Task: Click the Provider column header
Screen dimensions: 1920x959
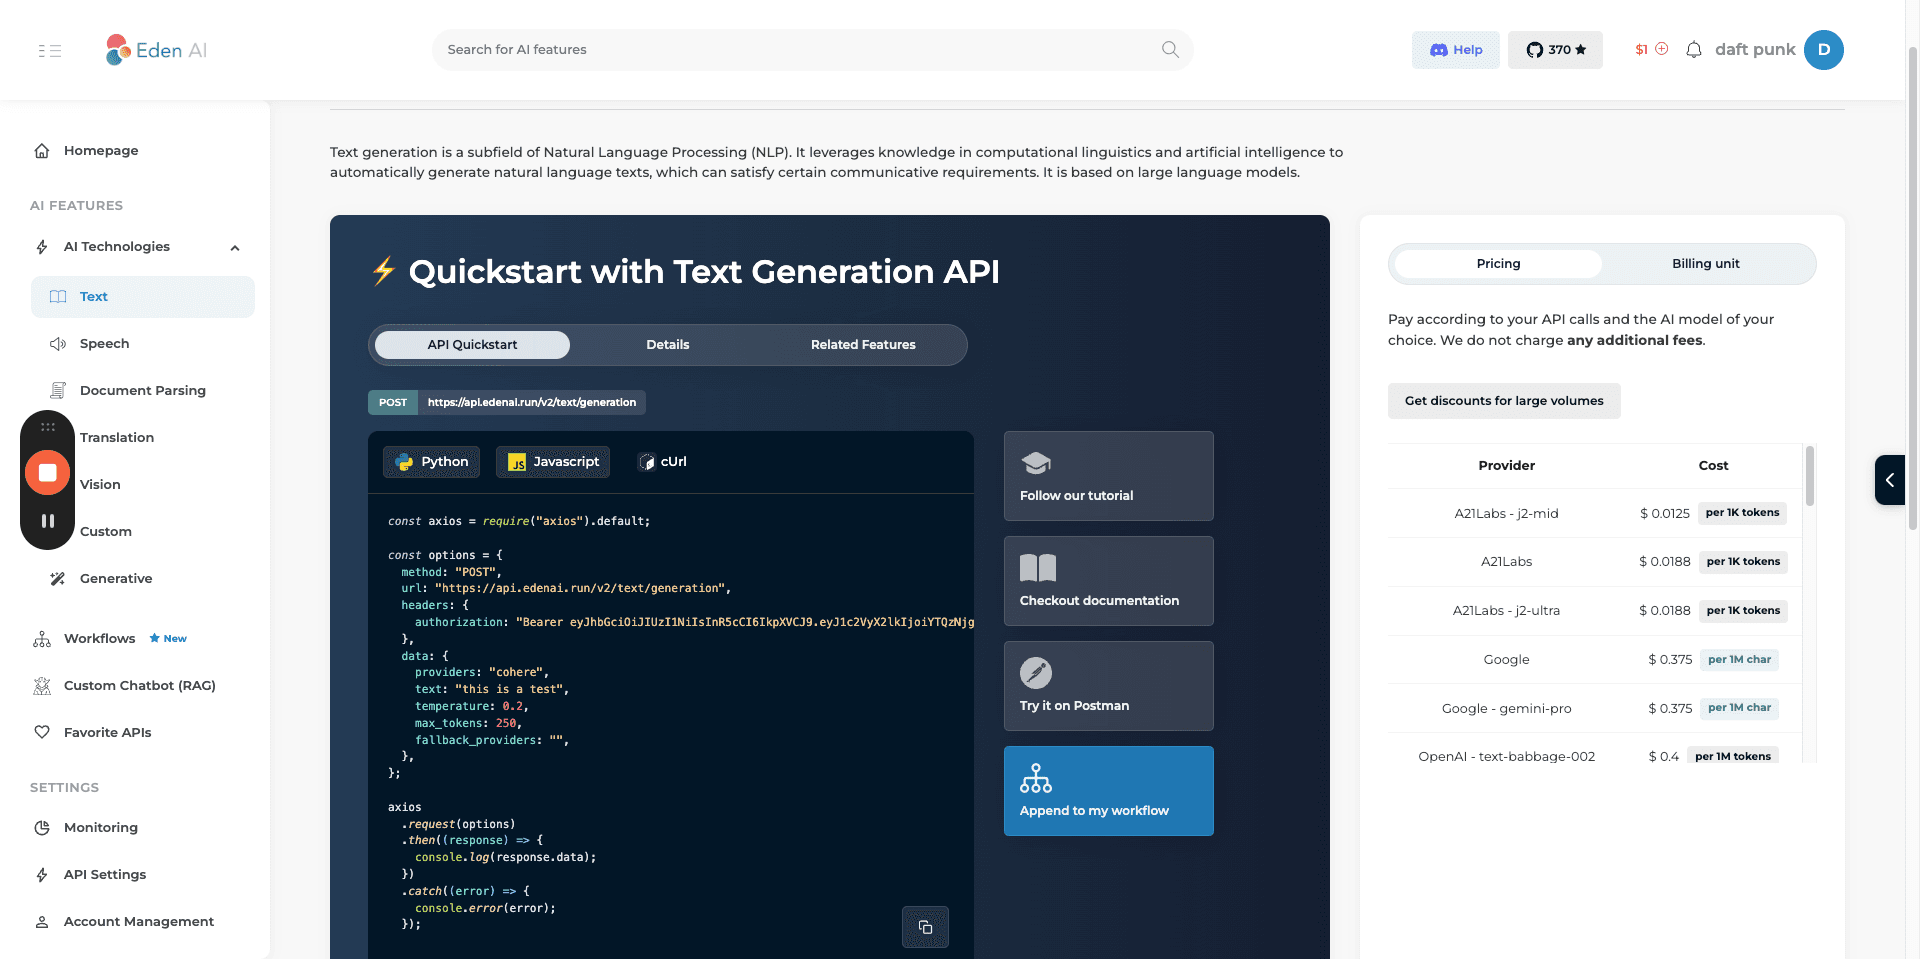Action: [1506, 466]
